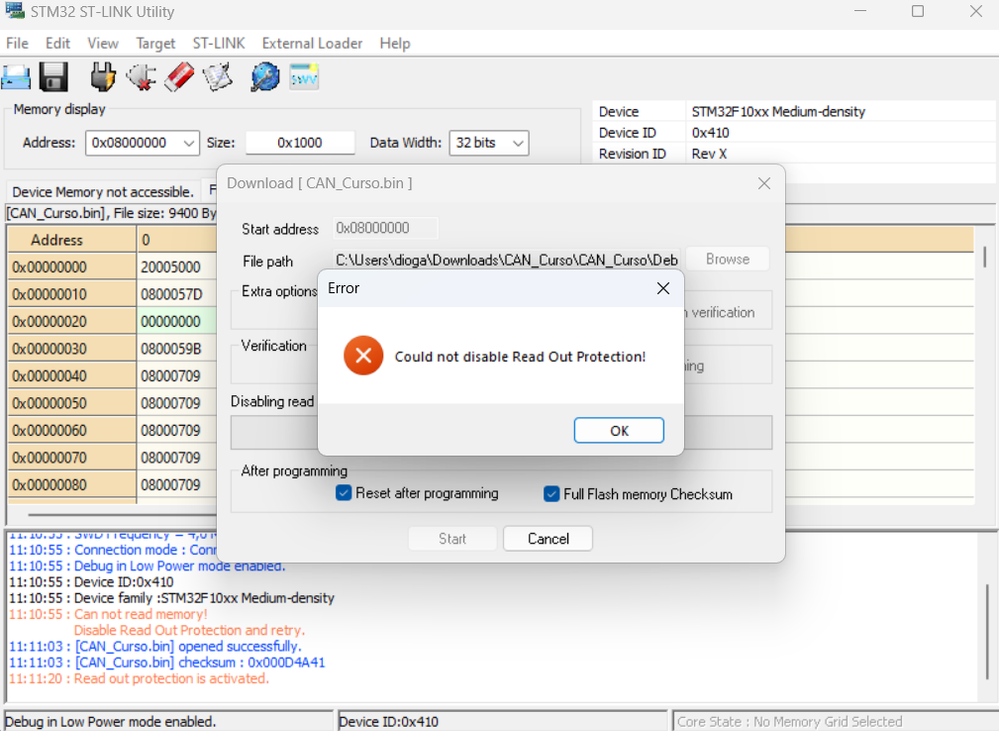Open the Target menu
This screenshot has height=731, width=999.
click(155, 43)
